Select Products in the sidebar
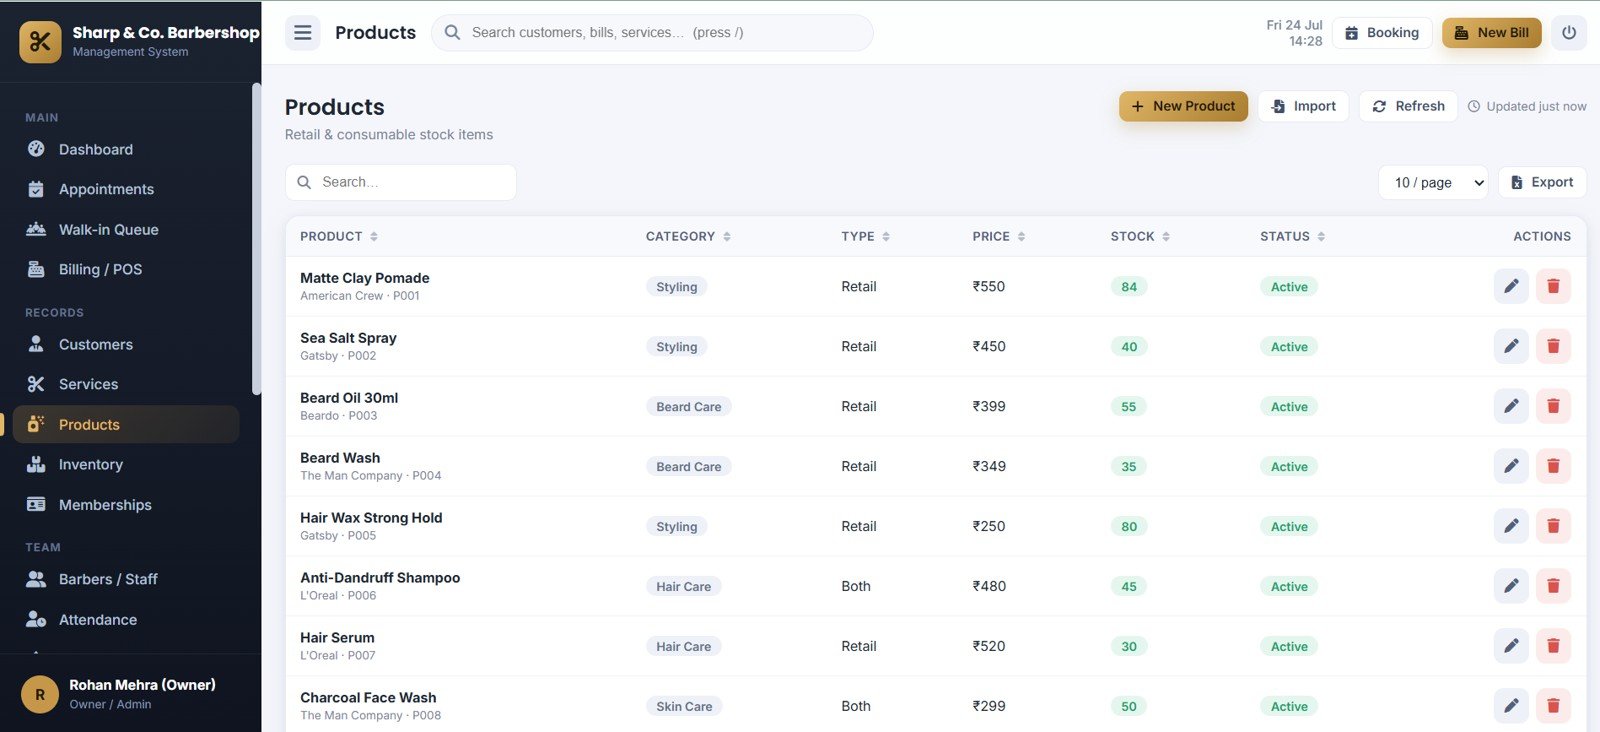The height and width of the screenshot is (732, 1600). tap(126, 424)
